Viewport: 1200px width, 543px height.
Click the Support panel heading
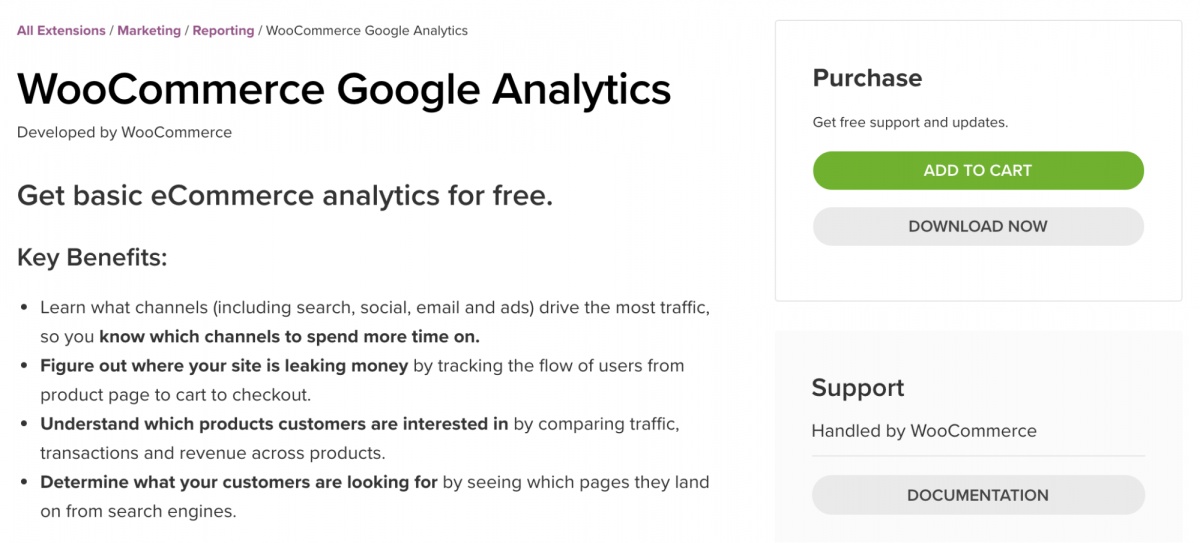pos(857,388)
